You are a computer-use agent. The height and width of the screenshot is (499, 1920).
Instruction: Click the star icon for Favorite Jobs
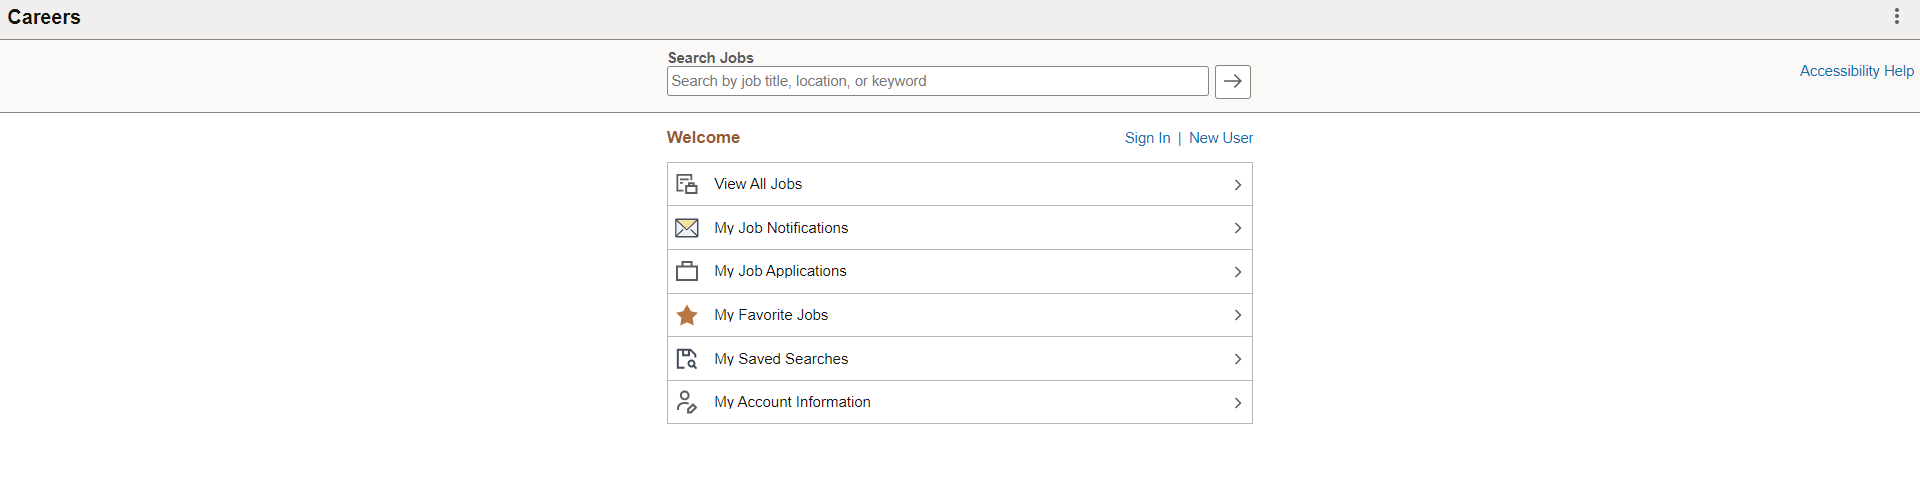[687, 315]
